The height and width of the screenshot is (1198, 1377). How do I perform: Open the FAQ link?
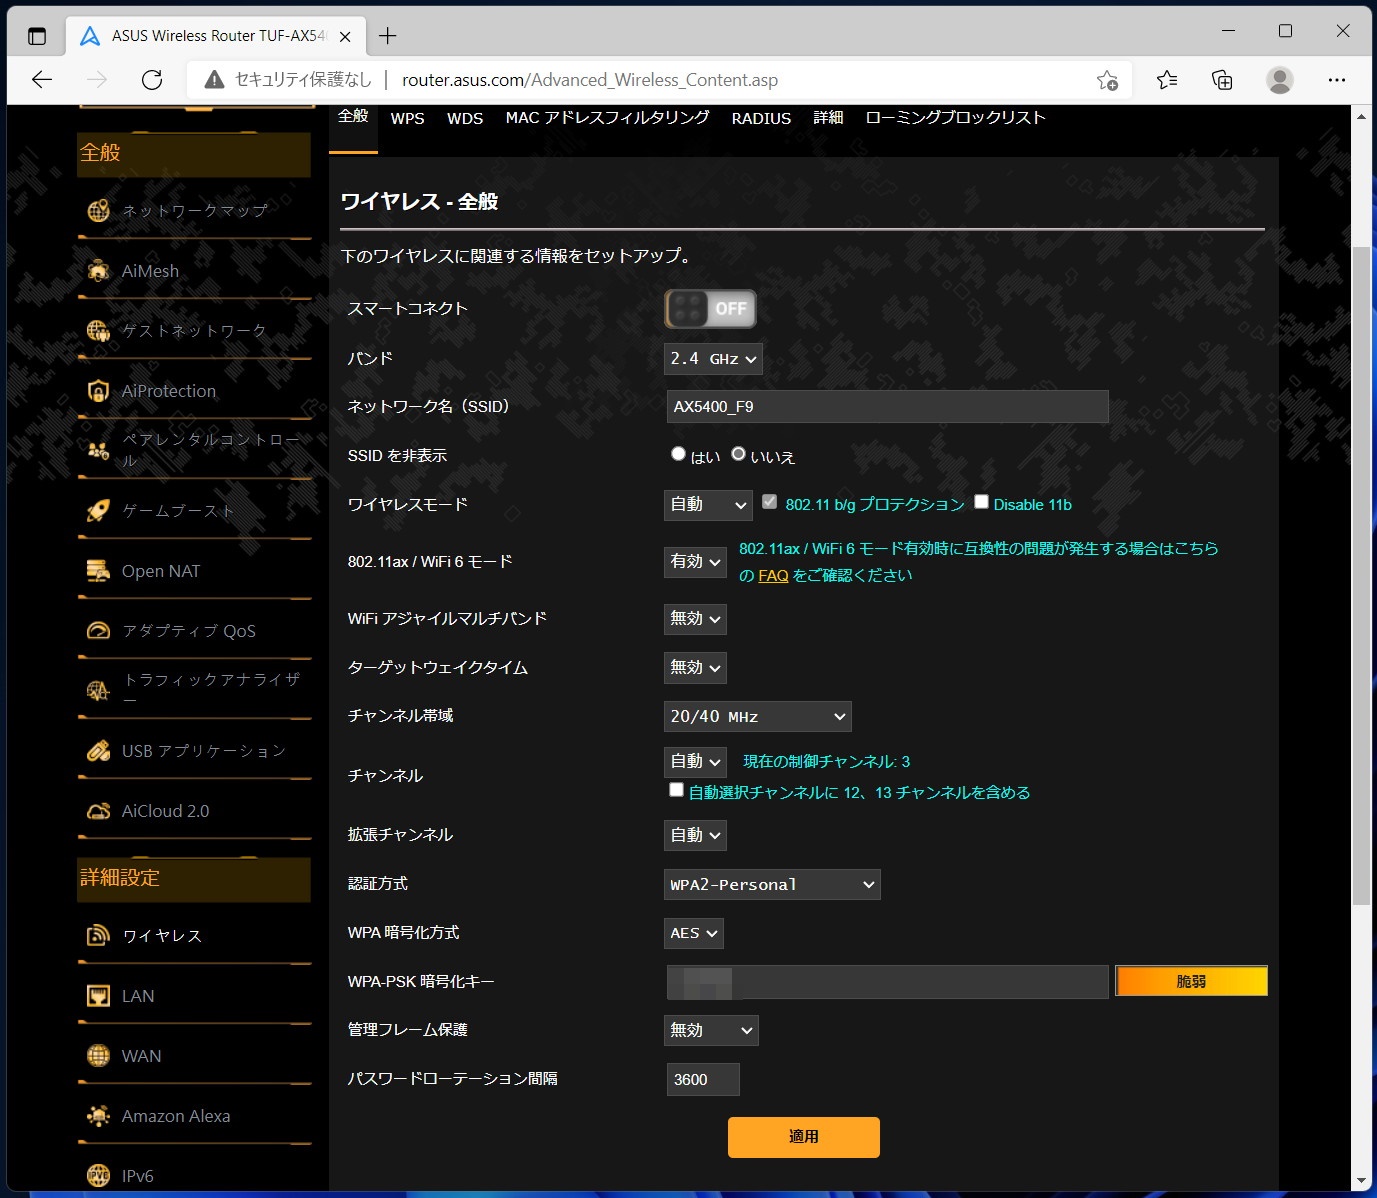(x=773, y=576)
